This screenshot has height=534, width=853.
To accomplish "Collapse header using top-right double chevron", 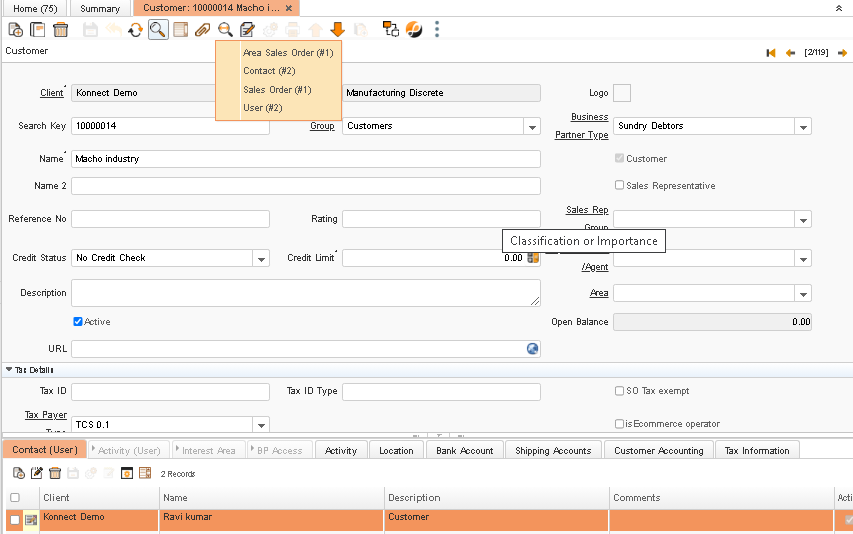I will point(839,8).
